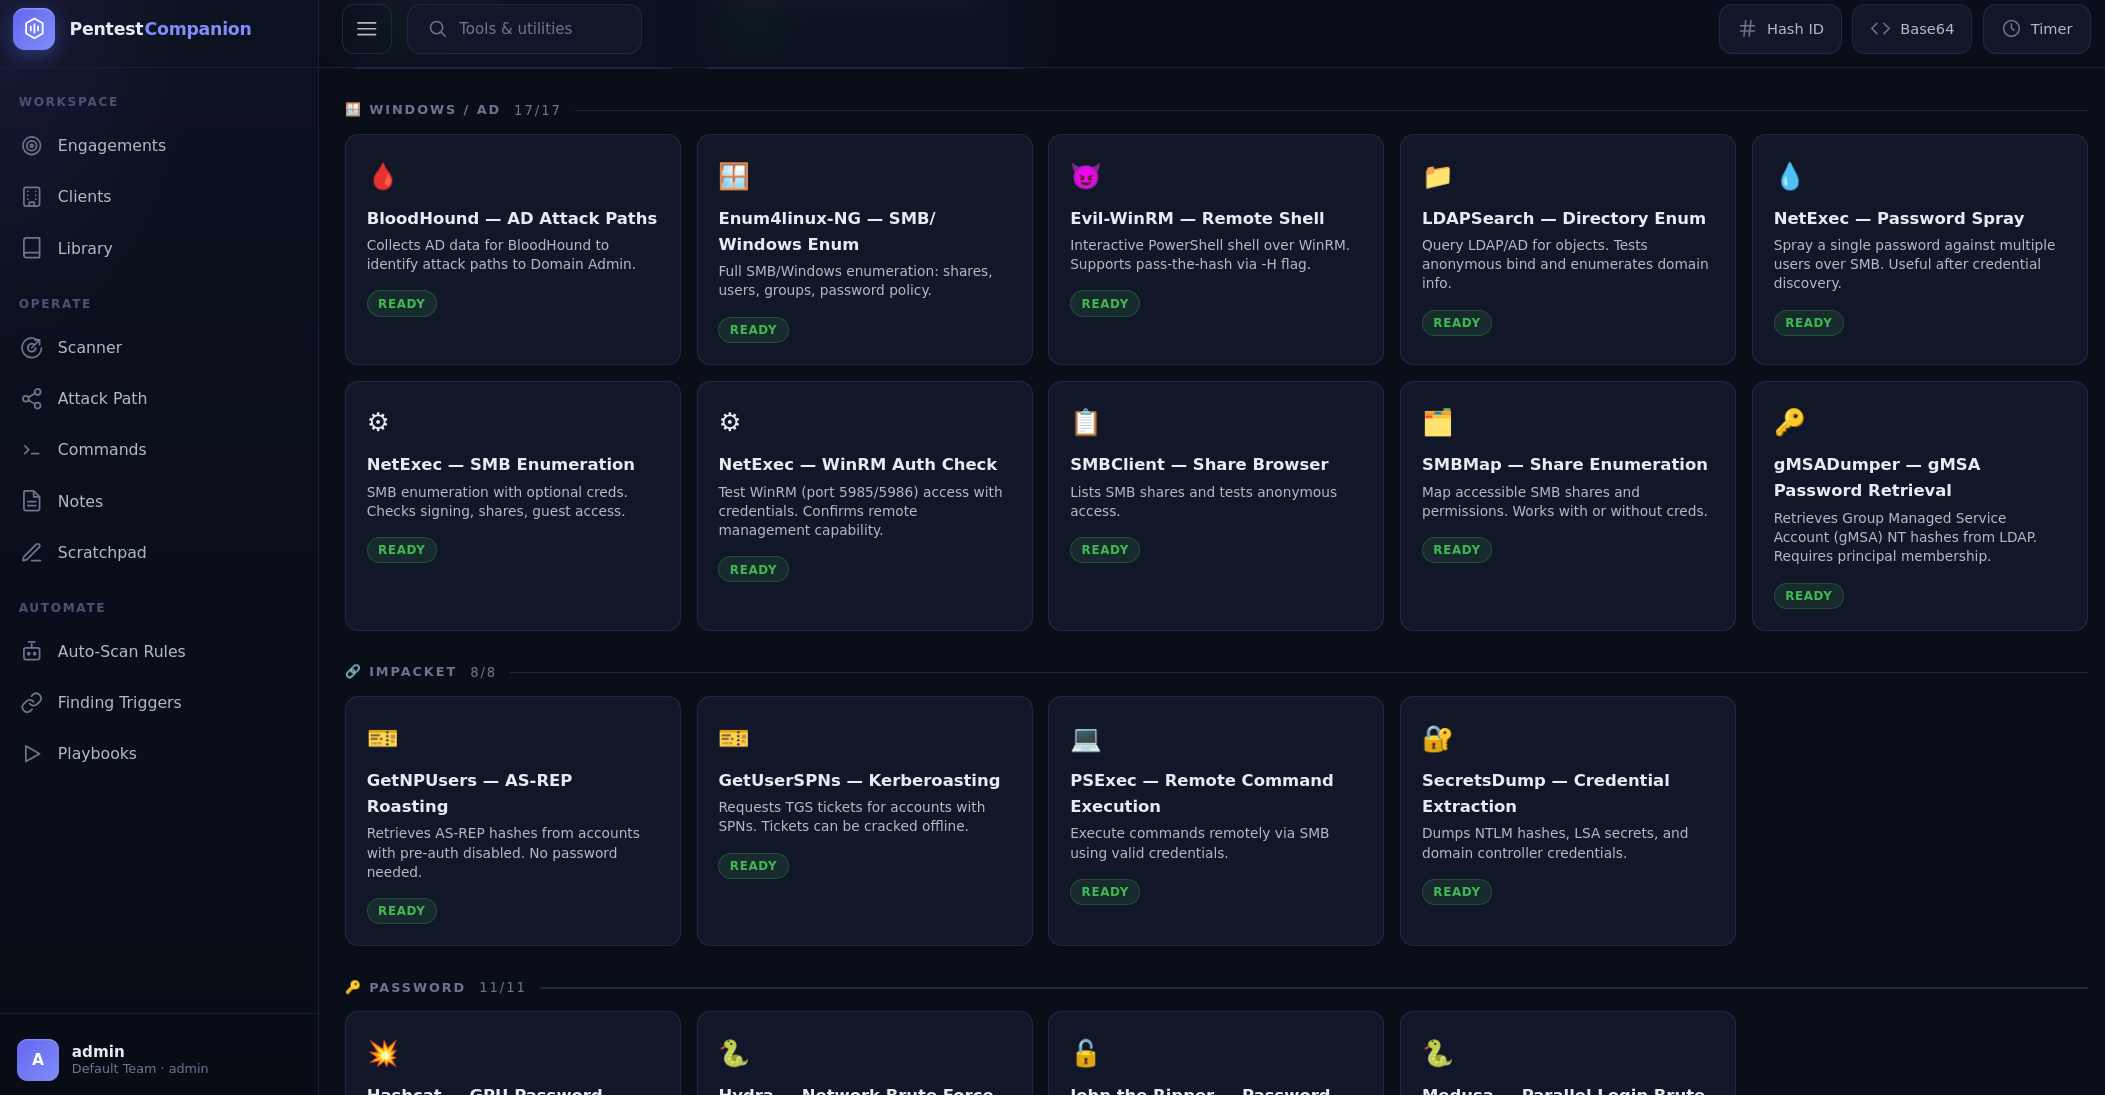Open BloodHound — AD Attack Paths tool

(x=513, y=250)
